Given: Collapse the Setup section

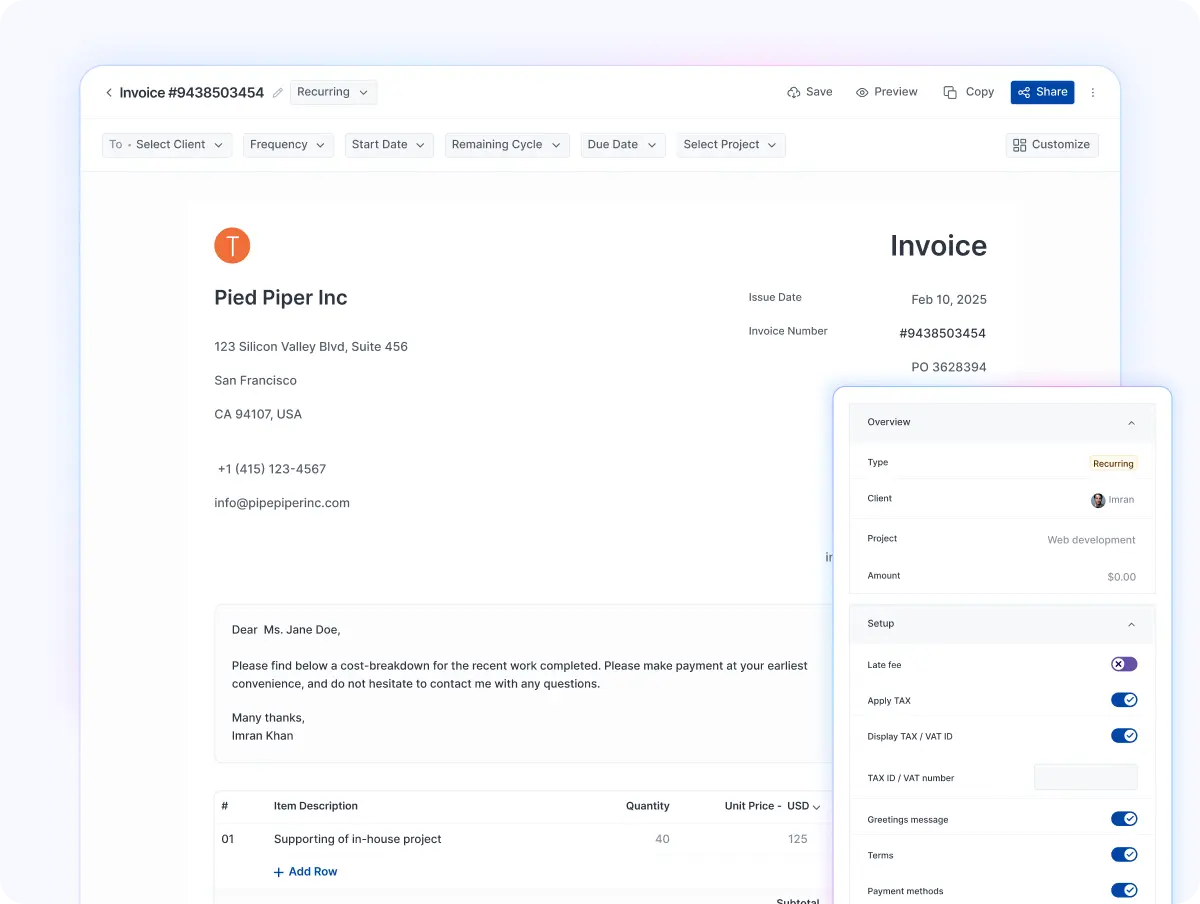Looking at the screenshot, I should click(x=1131, y=625).
